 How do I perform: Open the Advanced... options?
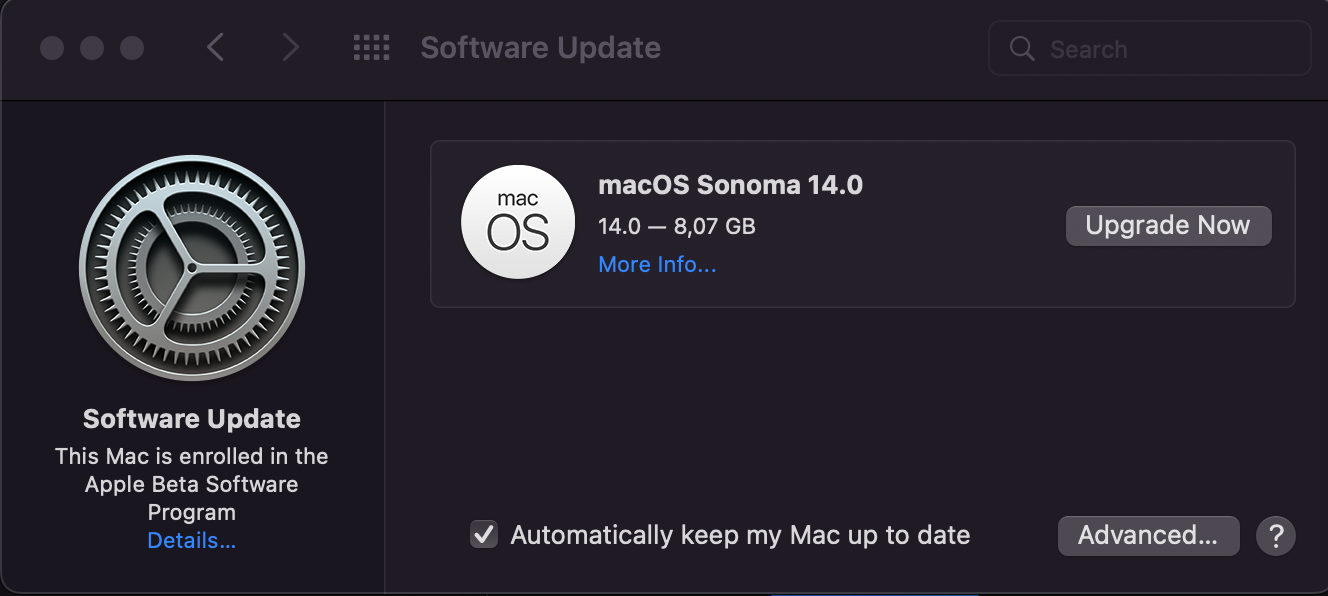(1148, 535)
